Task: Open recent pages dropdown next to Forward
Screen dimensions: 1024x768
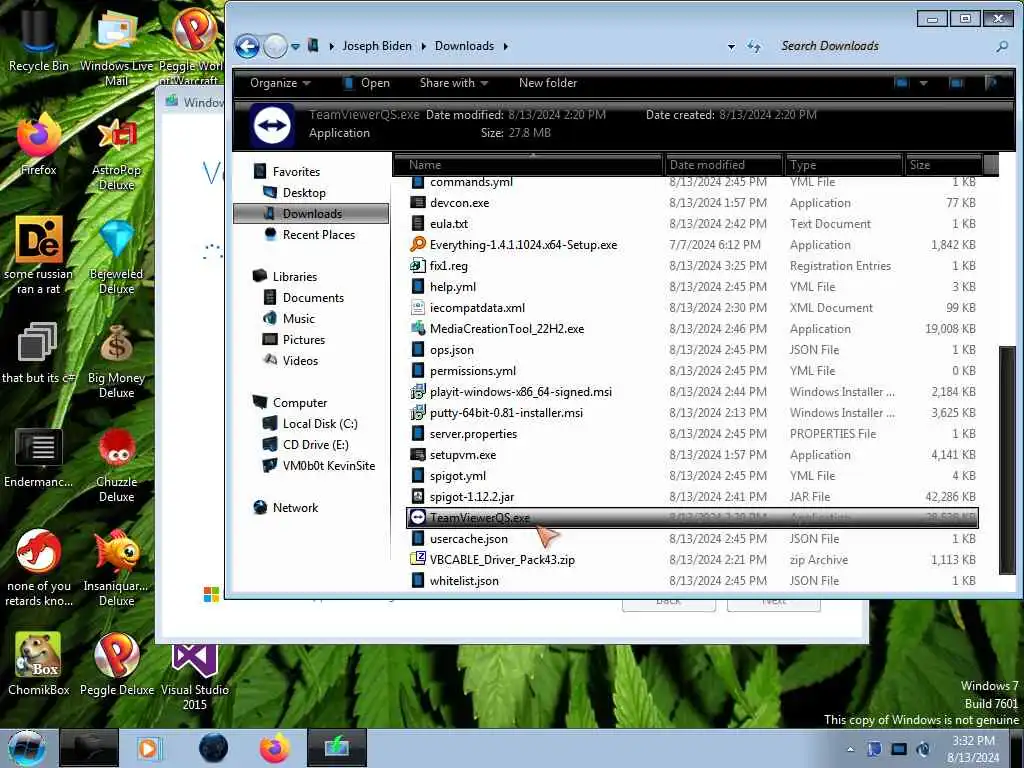Action: (x=295, y=46)
